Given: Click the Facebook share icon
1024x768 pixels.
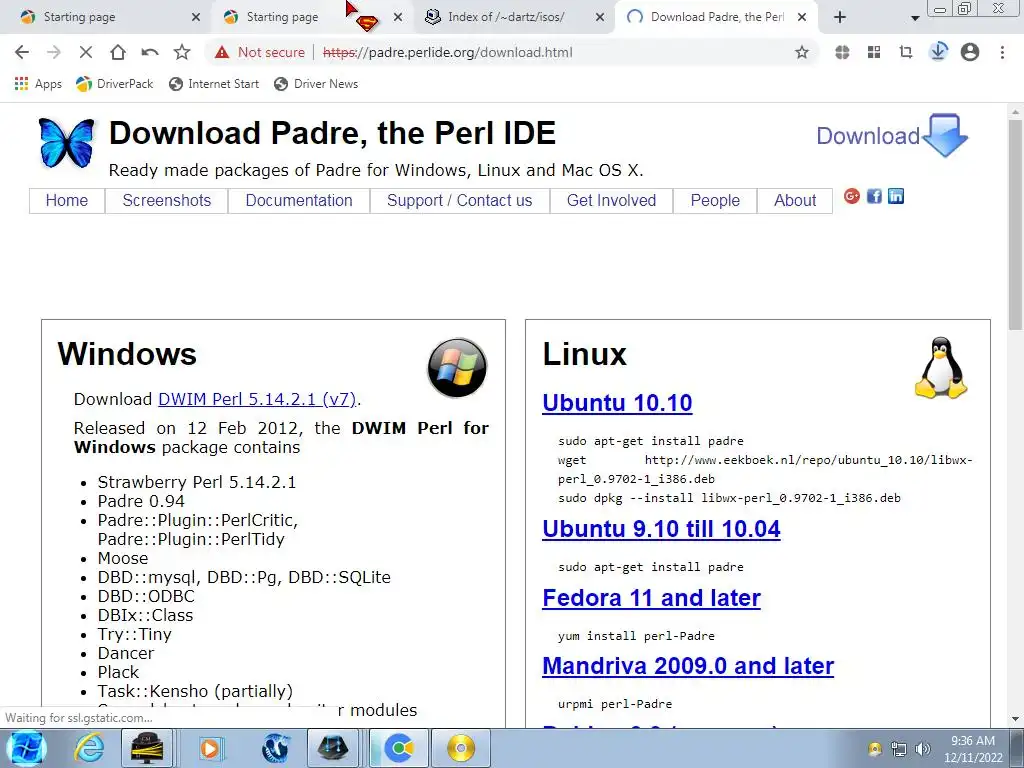Looking at the screenshot, I should tap(874, 196).
